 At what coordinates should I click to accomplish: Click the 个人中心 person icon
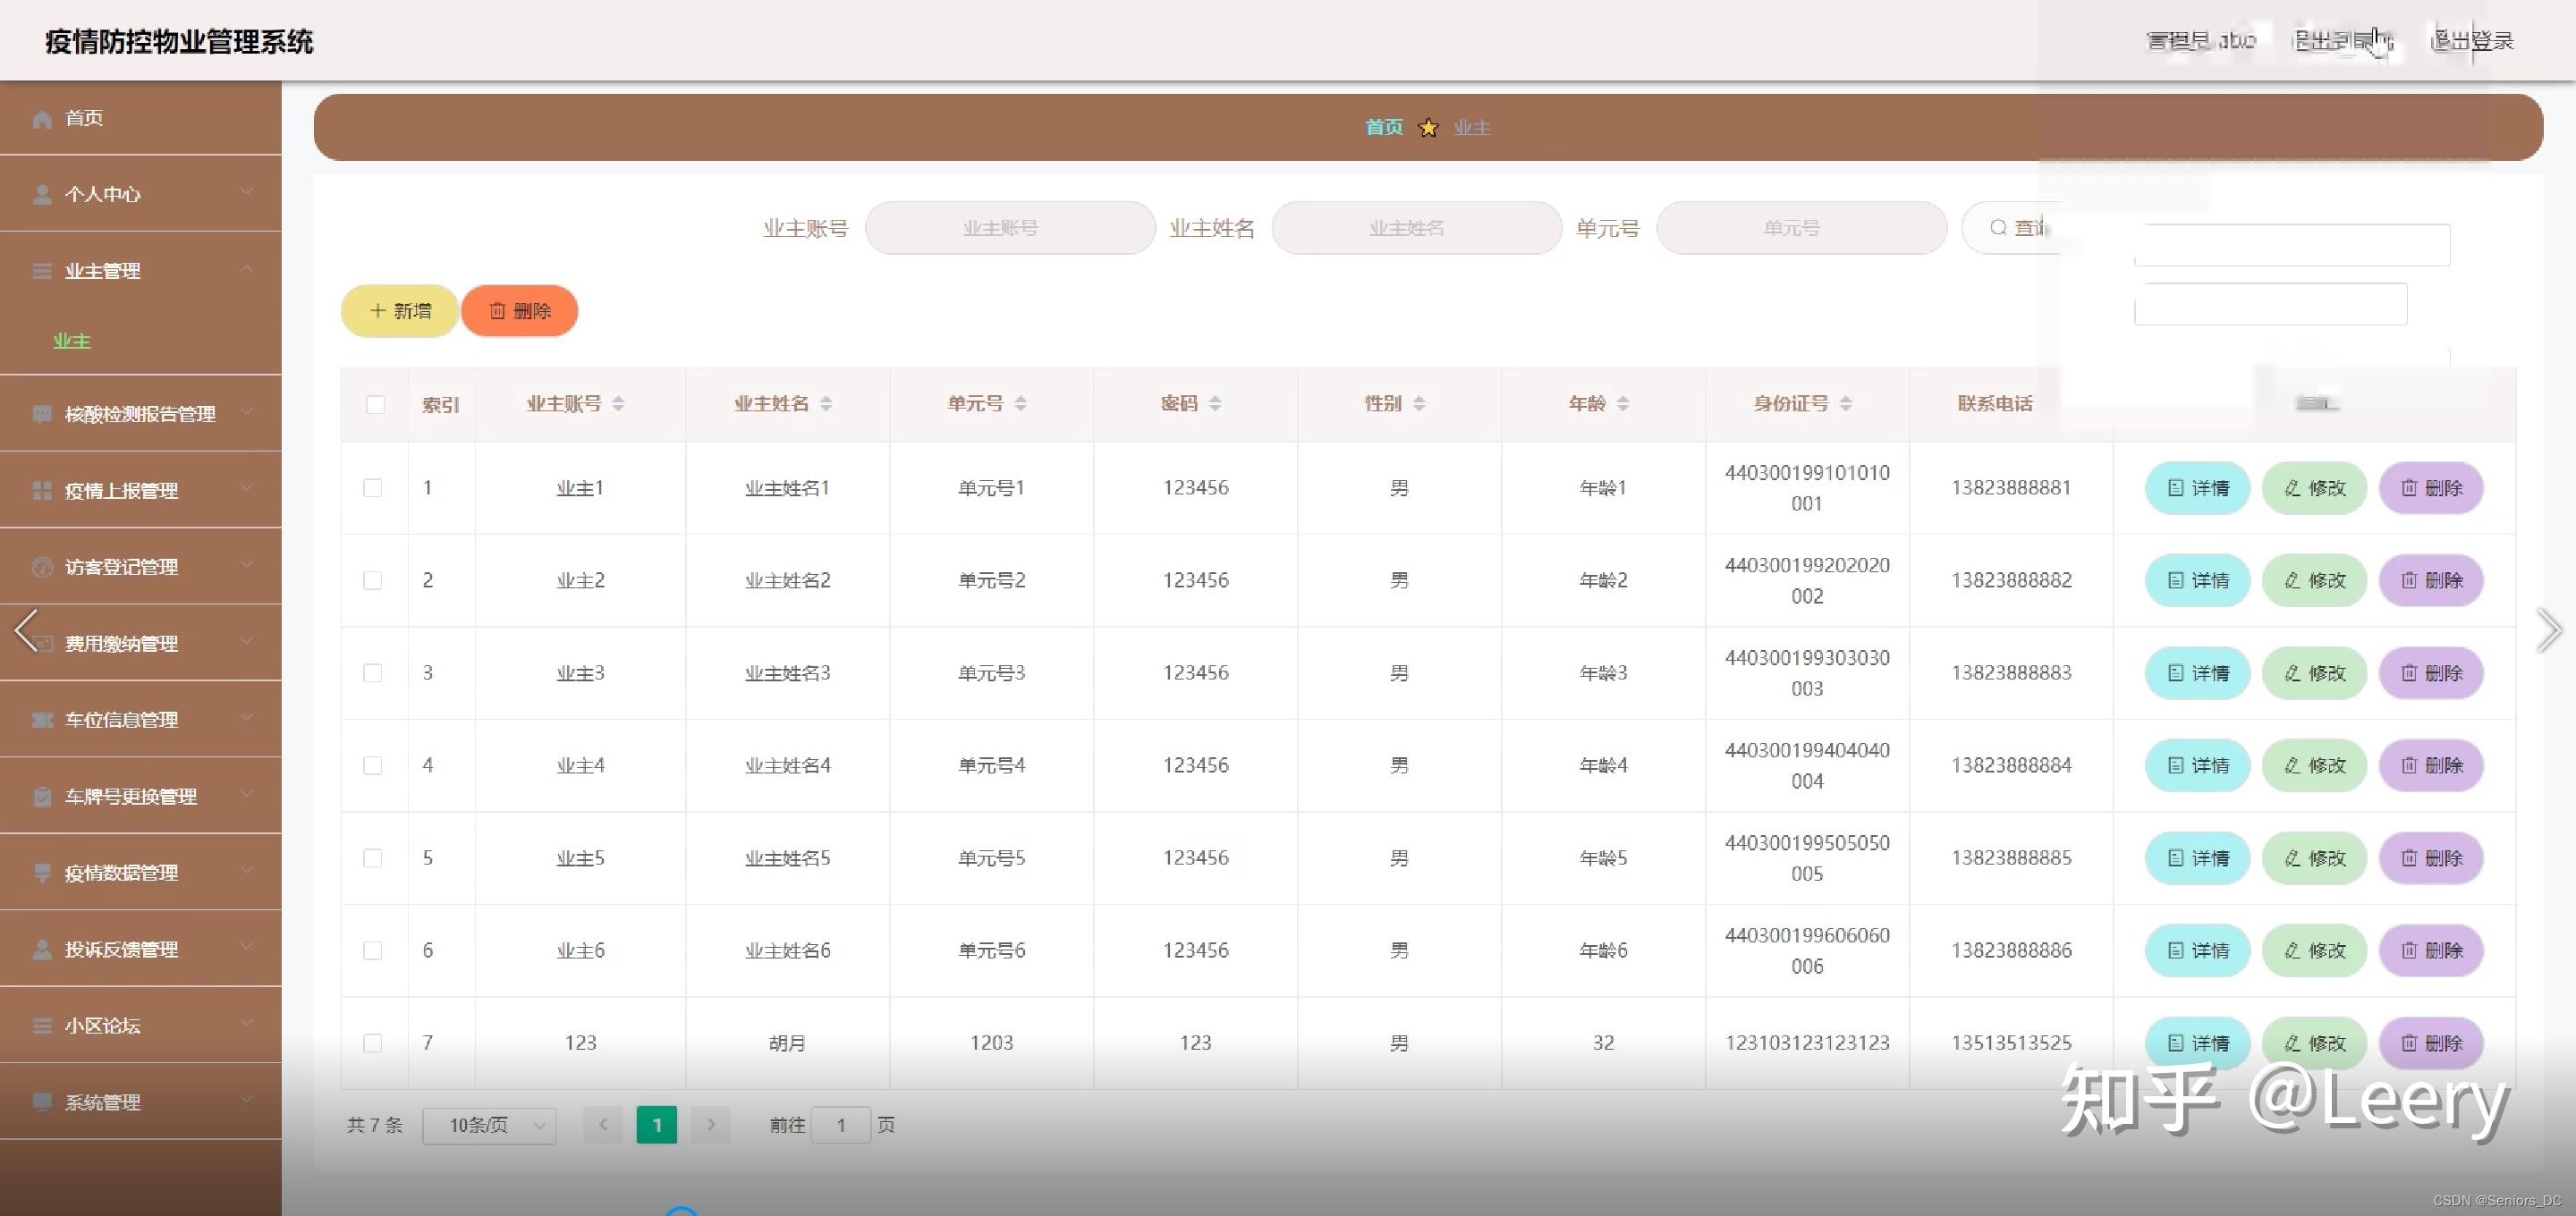pos(42,194)
